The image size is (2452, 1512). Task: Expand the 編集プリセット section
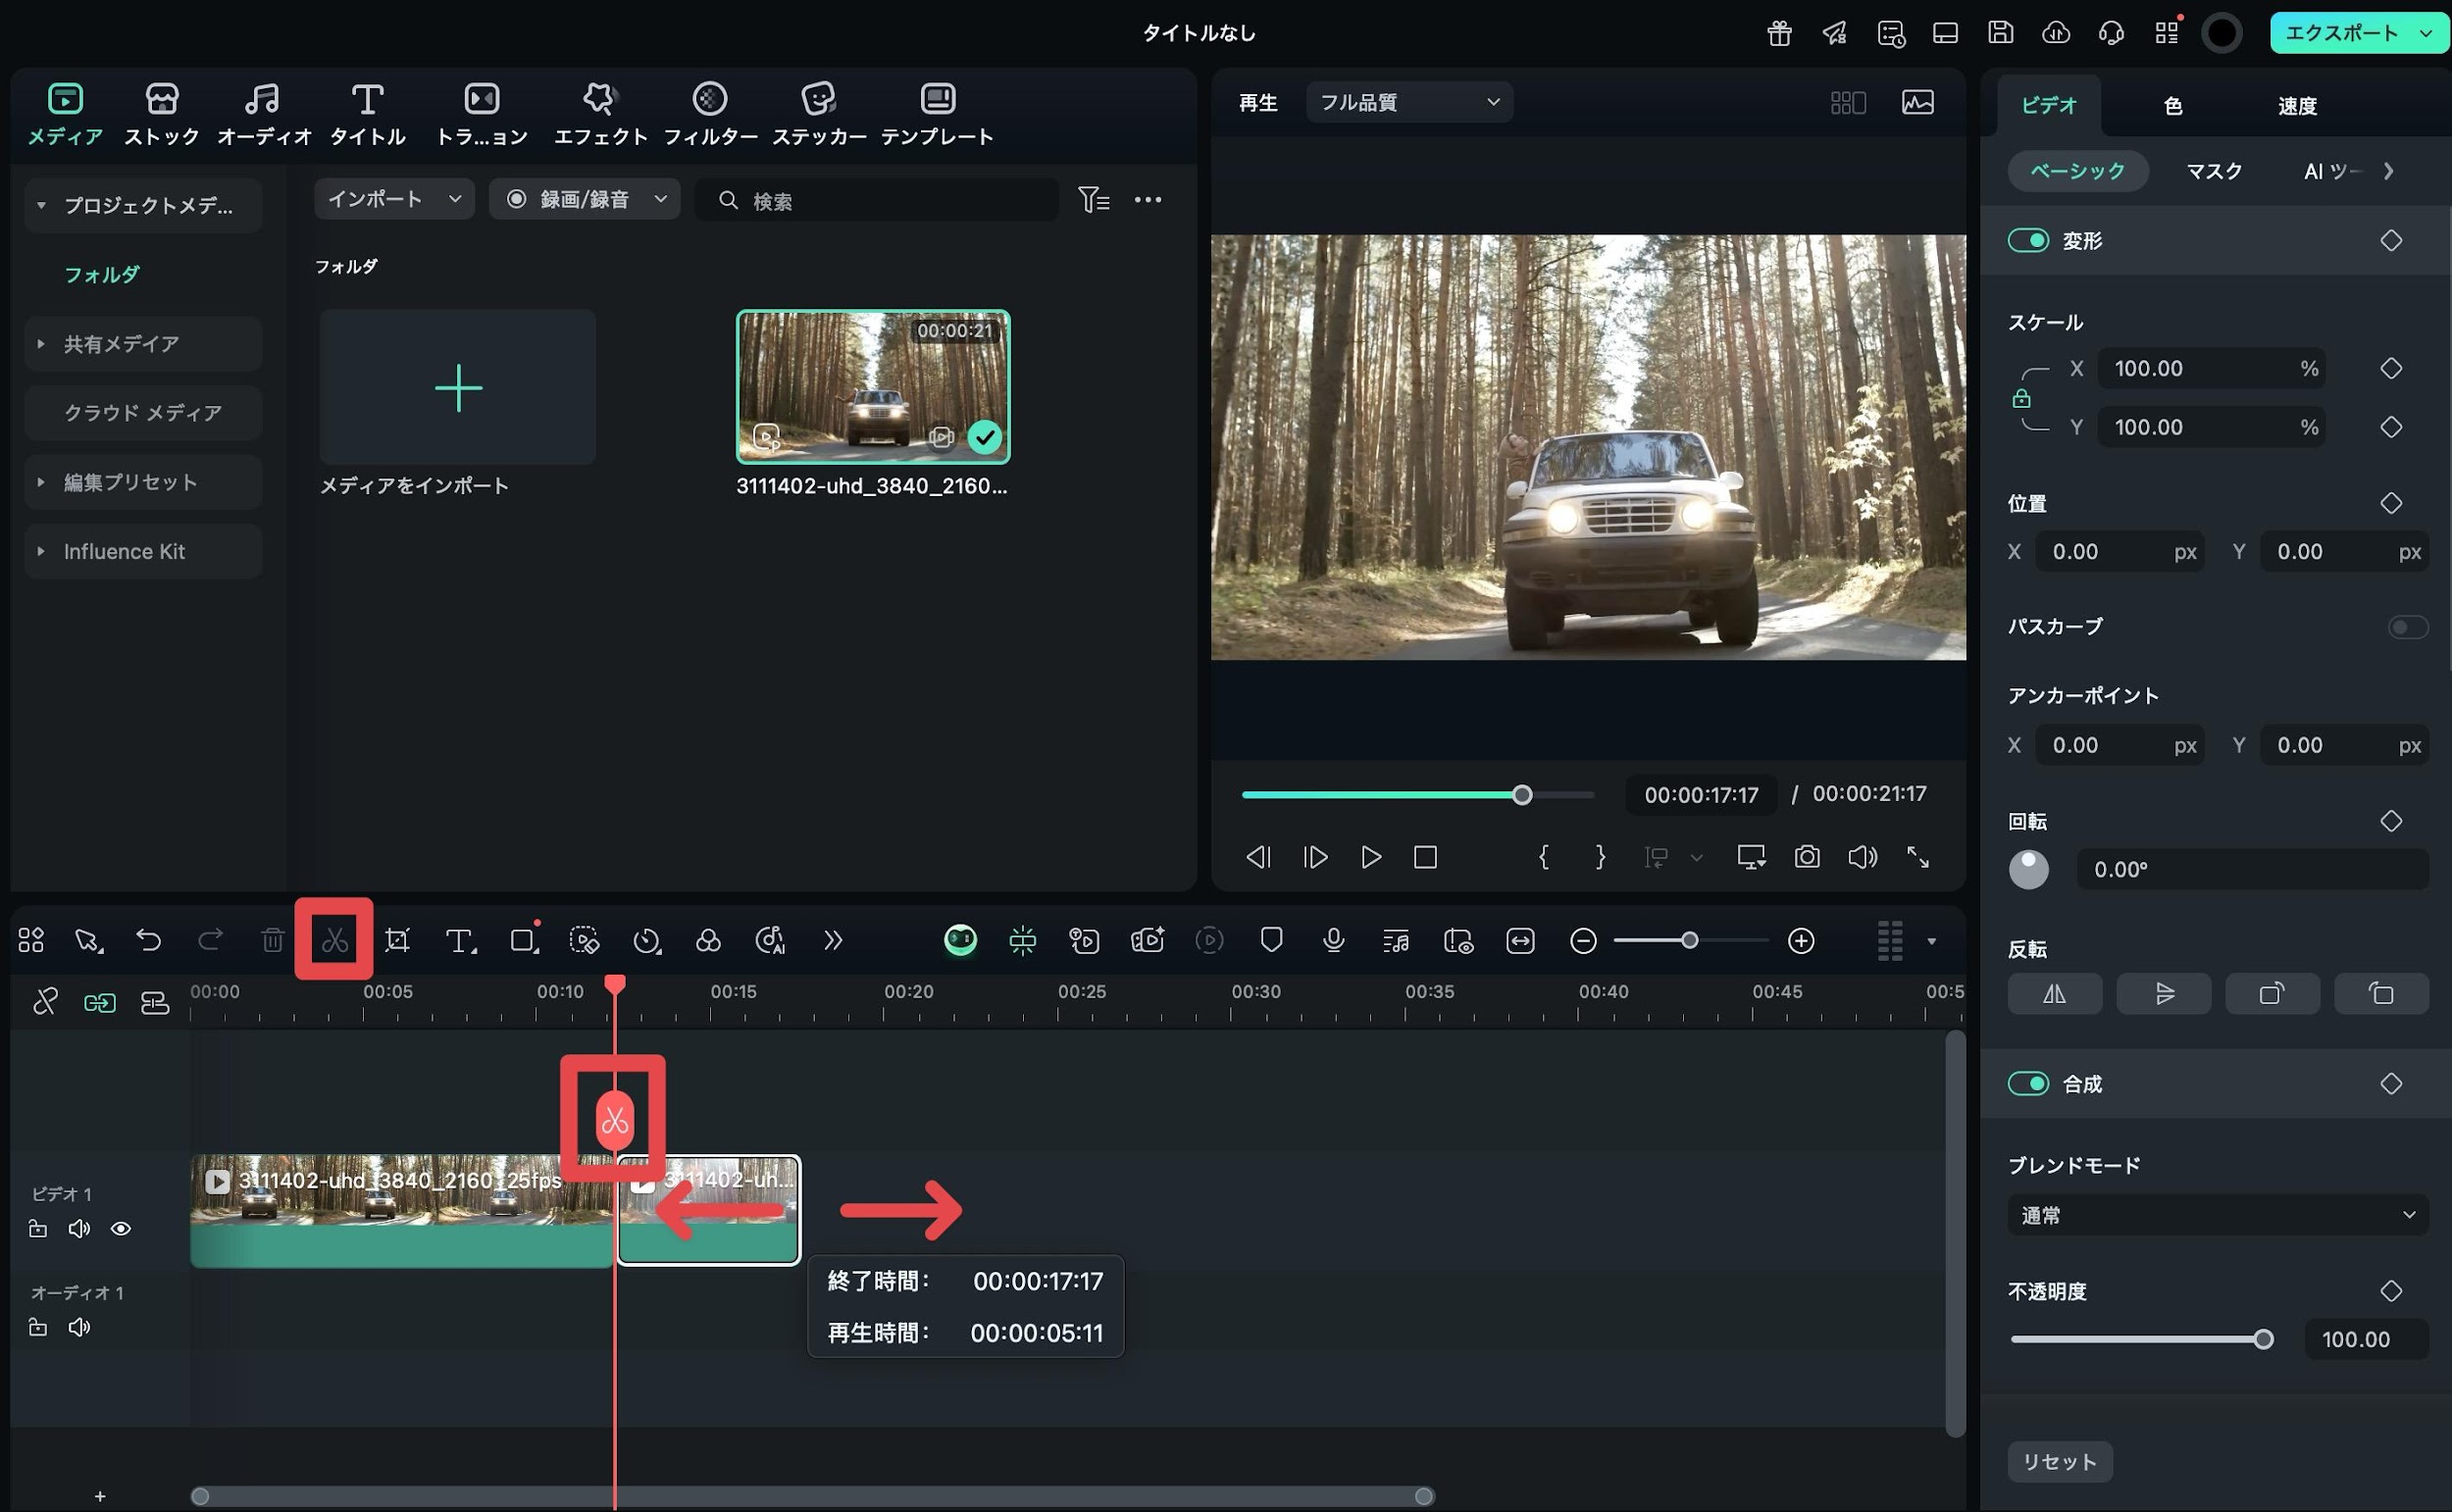pyautogui.click(x=41, y=482)
